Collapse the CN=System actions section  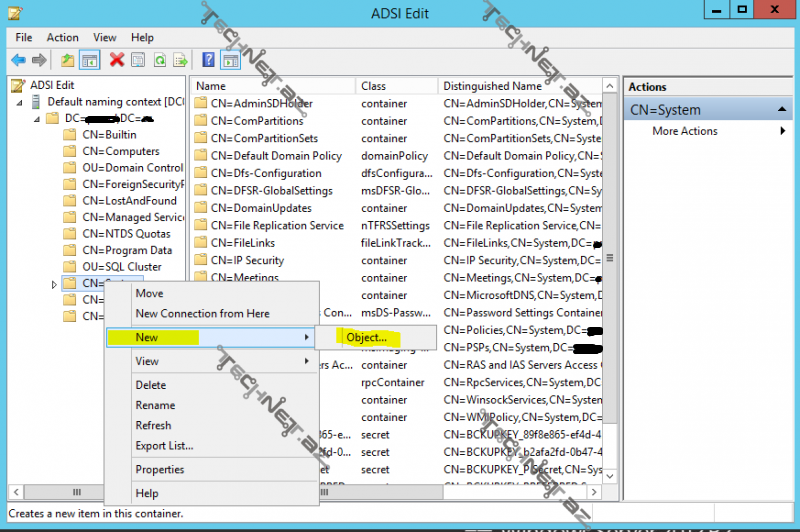[783, 110]
